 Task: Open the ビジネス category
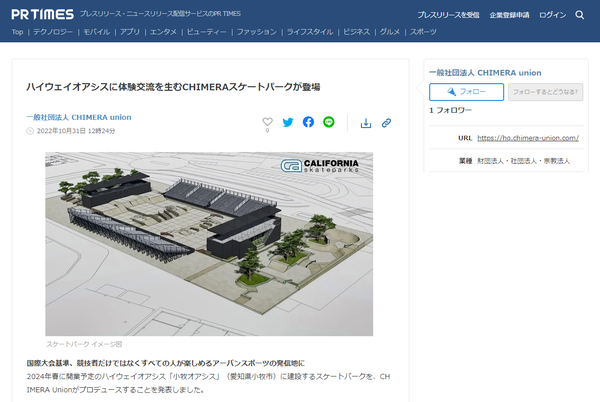pos(356,32)
